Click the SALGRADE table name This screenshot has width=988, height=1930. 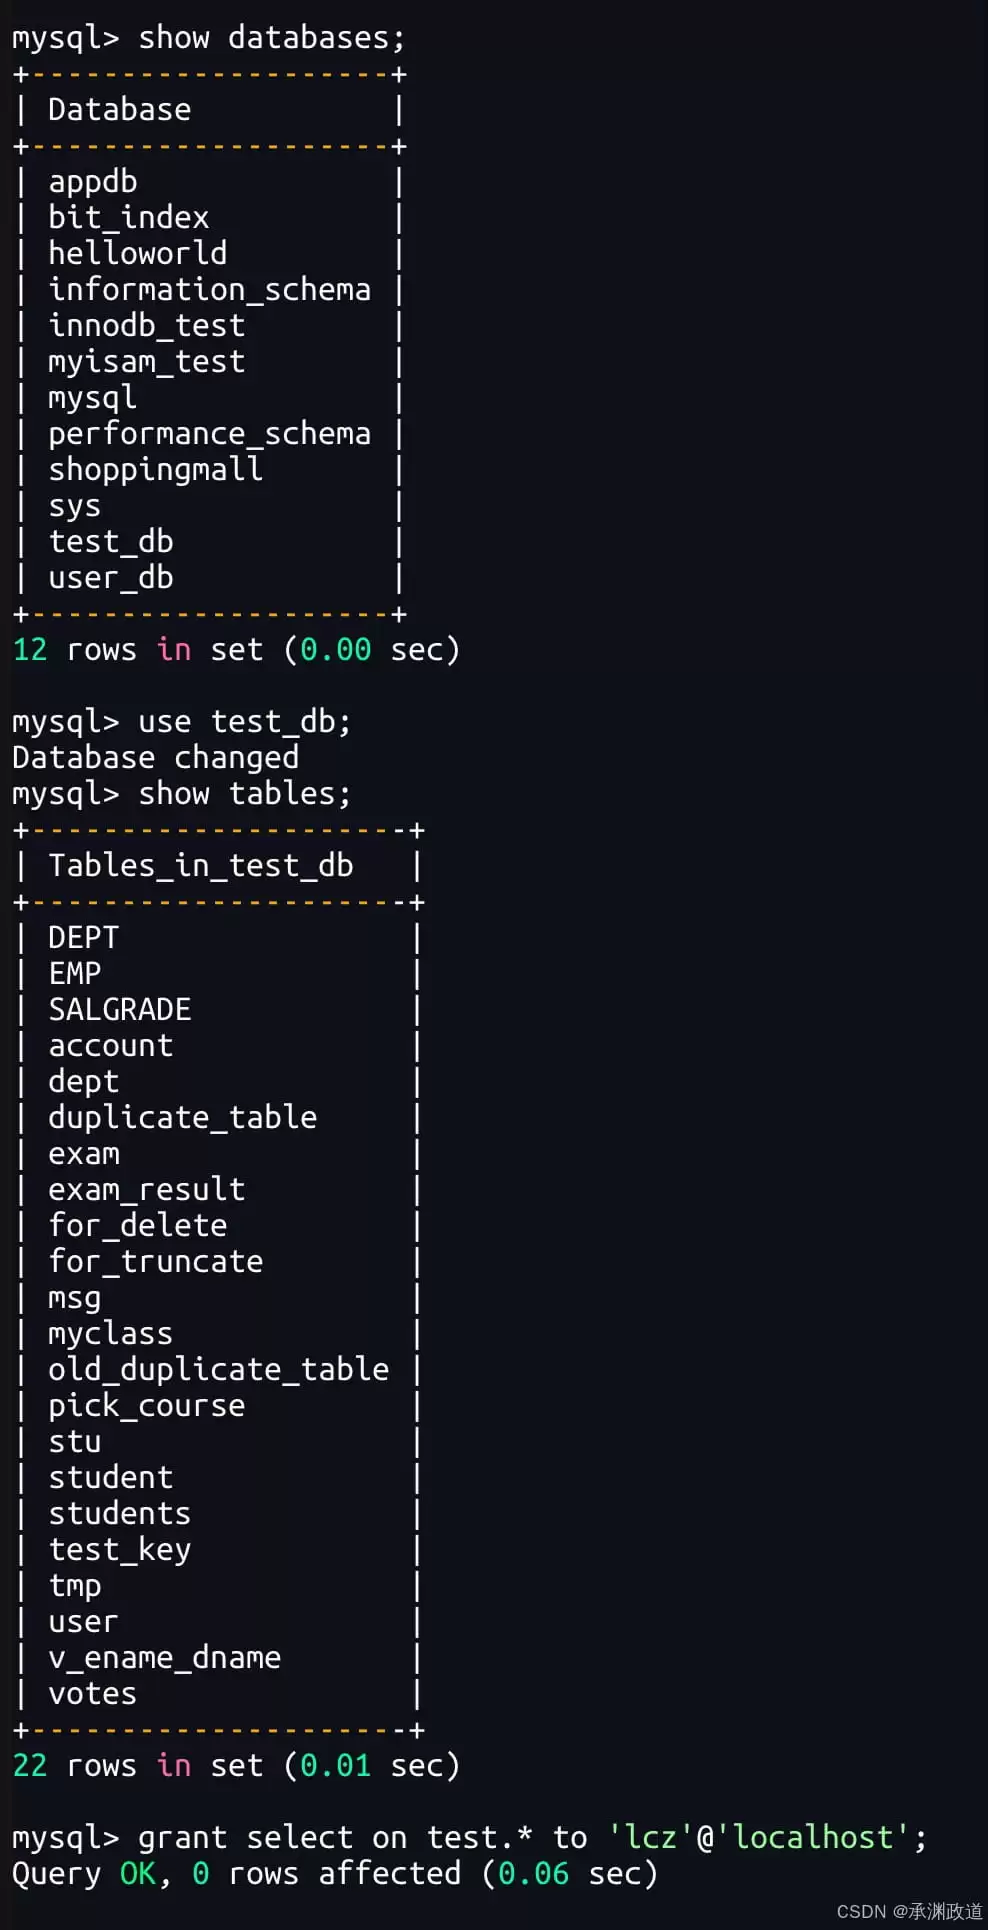coord(120,1010)
